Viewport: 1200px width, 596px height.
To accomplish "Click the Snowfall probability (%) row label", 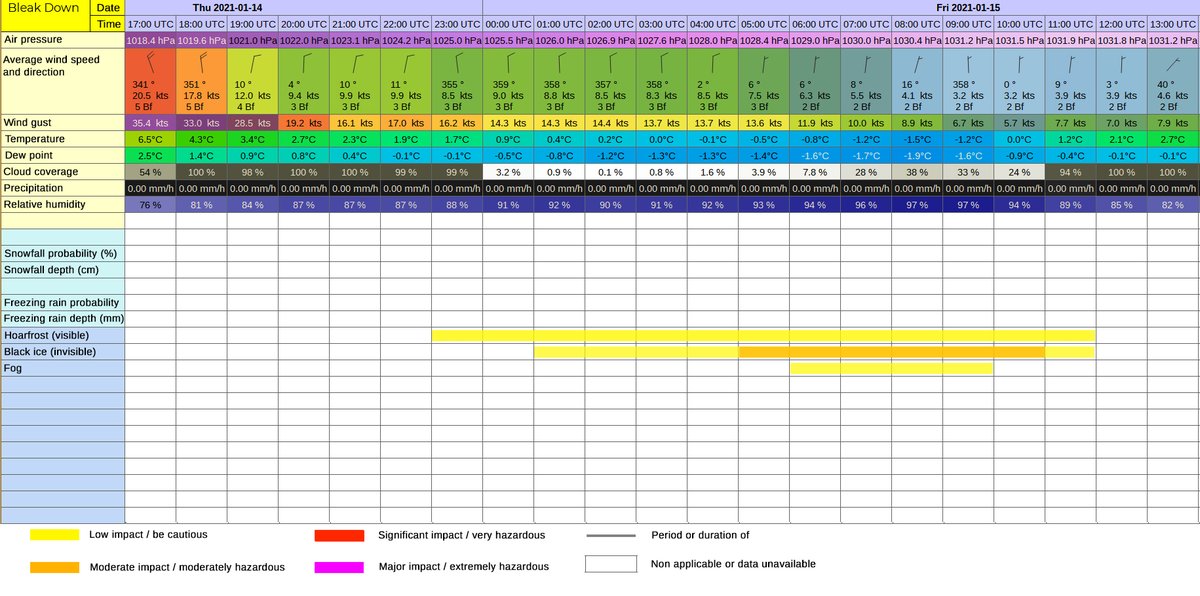I will [x=63, y=253].
